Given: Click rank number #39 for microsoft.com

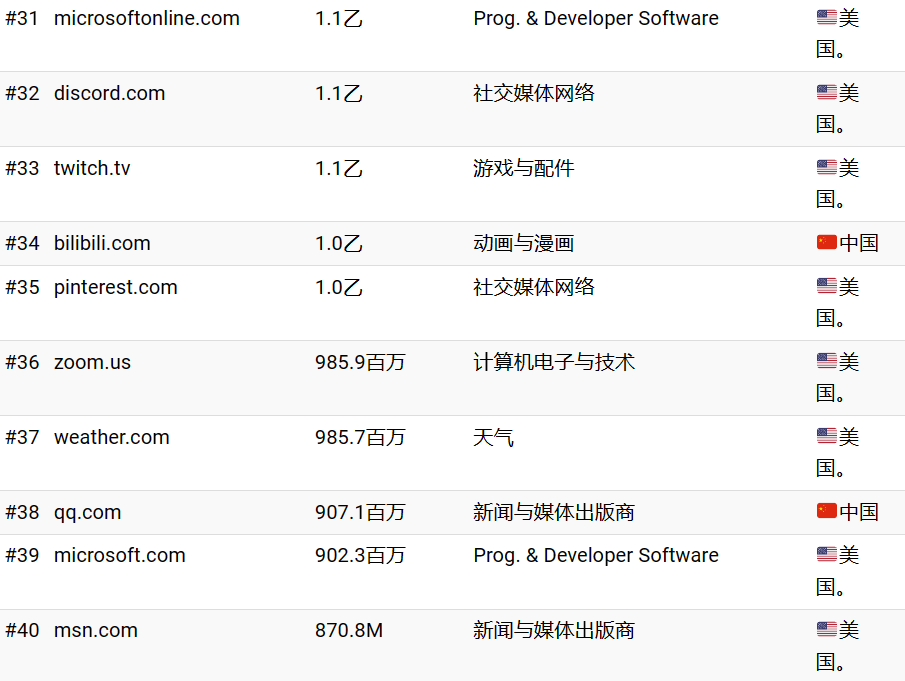Looking at the screenshot, I should [22, 555].
